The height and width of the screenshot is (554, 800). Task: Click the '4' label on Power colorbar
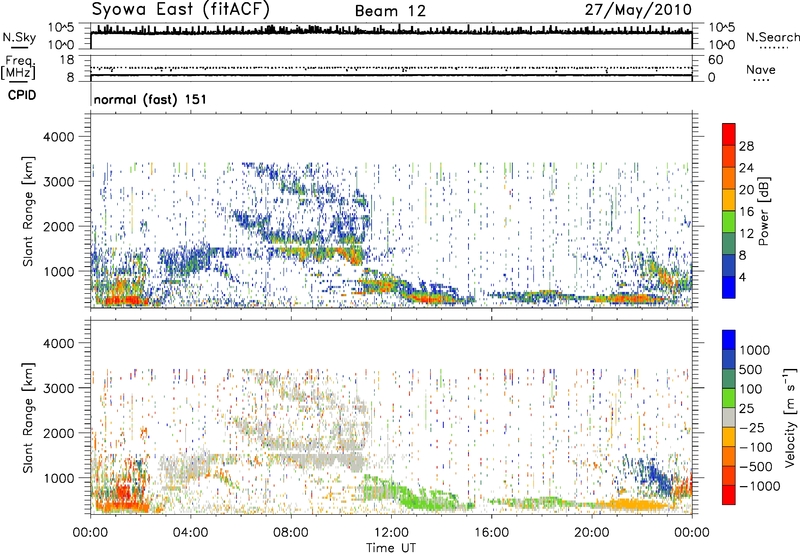[743, 277]
